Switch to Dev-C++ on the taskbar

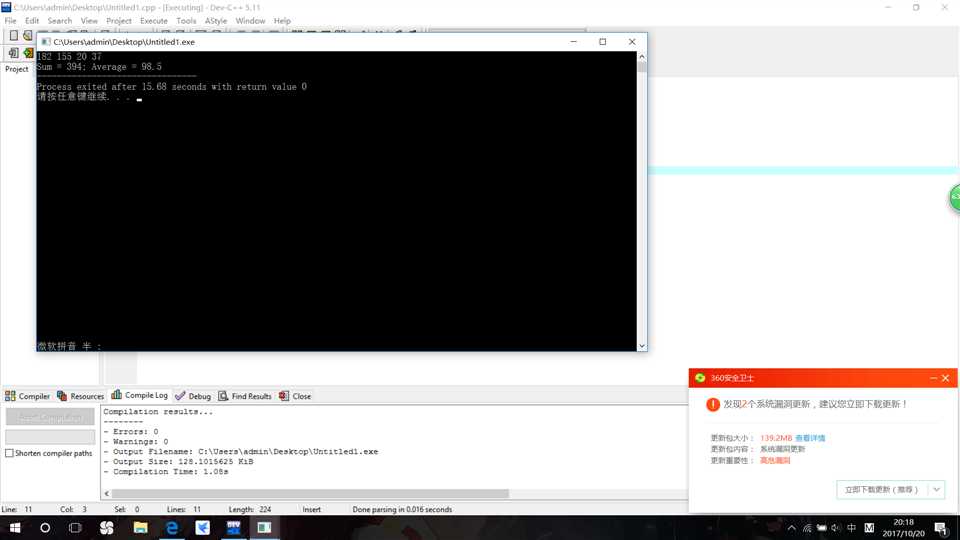coord(233,528)
